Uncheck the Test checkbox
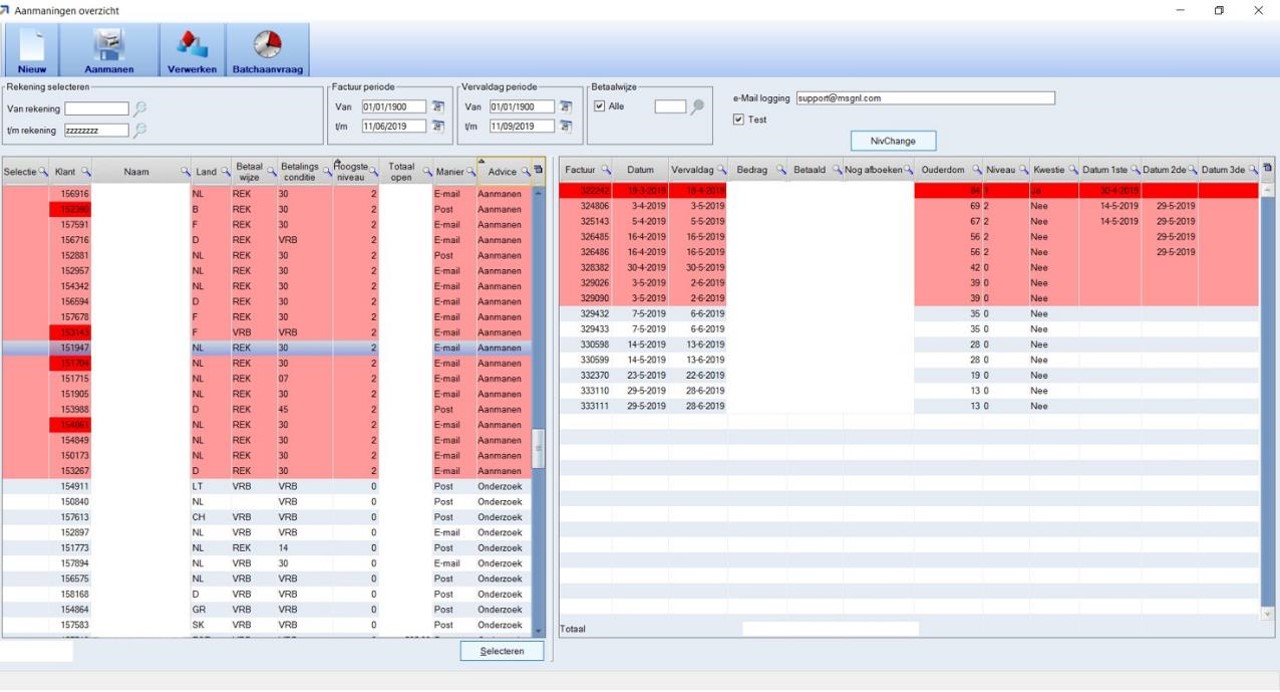 click(738, 119)
